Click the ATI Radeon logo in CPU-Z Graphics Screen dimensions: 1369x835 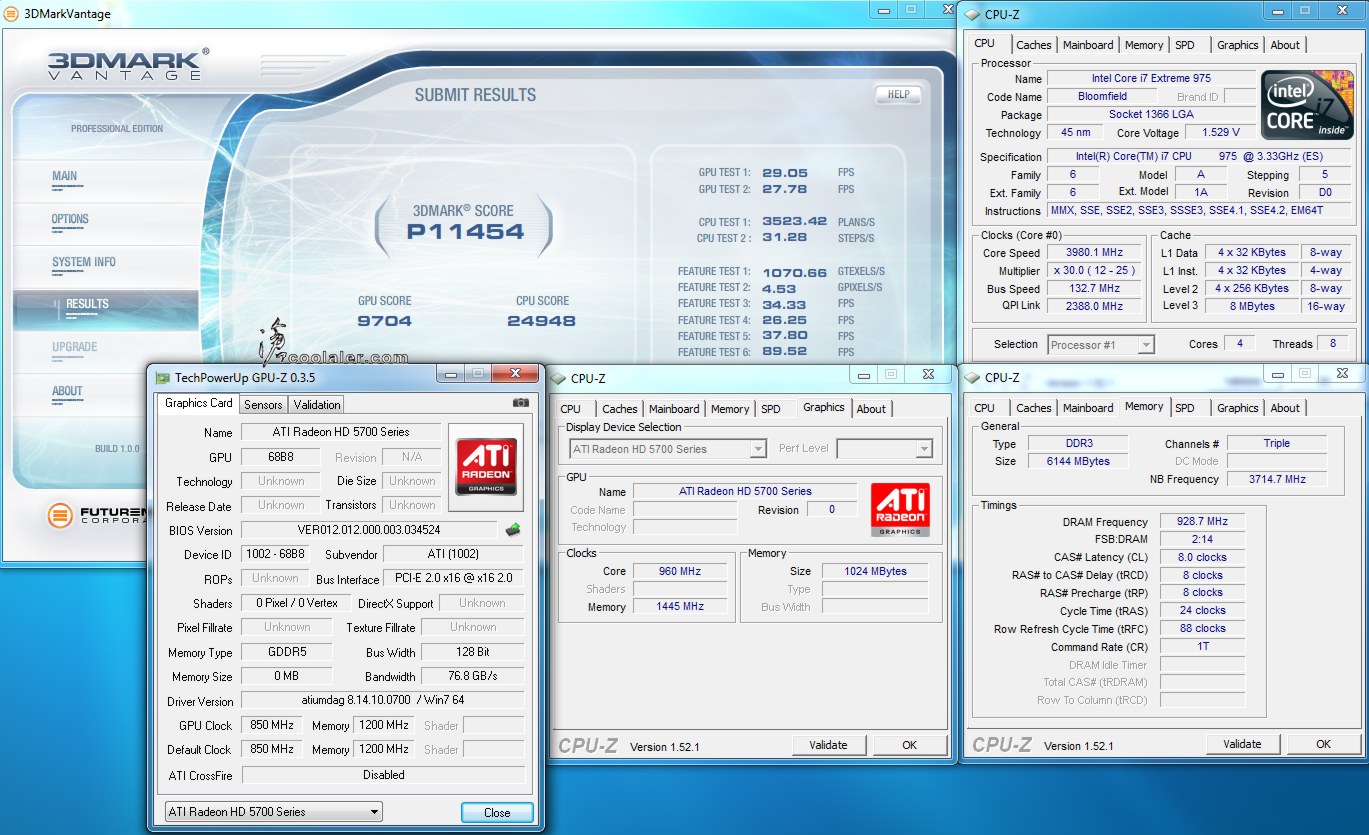900,510
